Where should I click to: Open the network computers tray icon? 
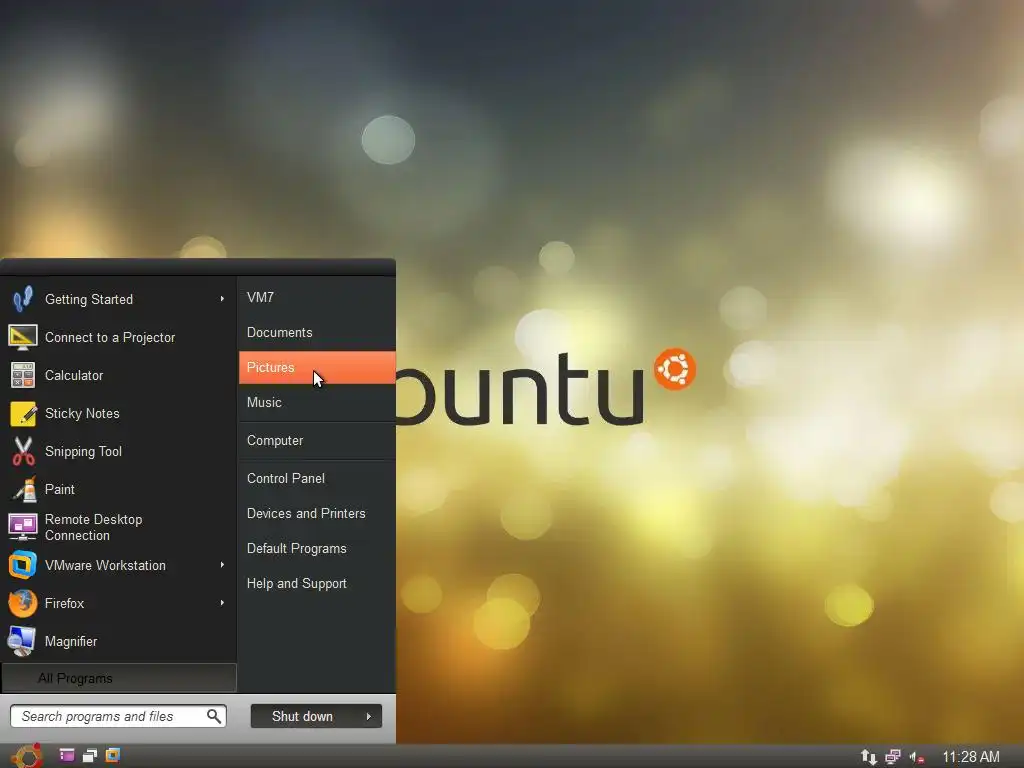tap(893, 757)
